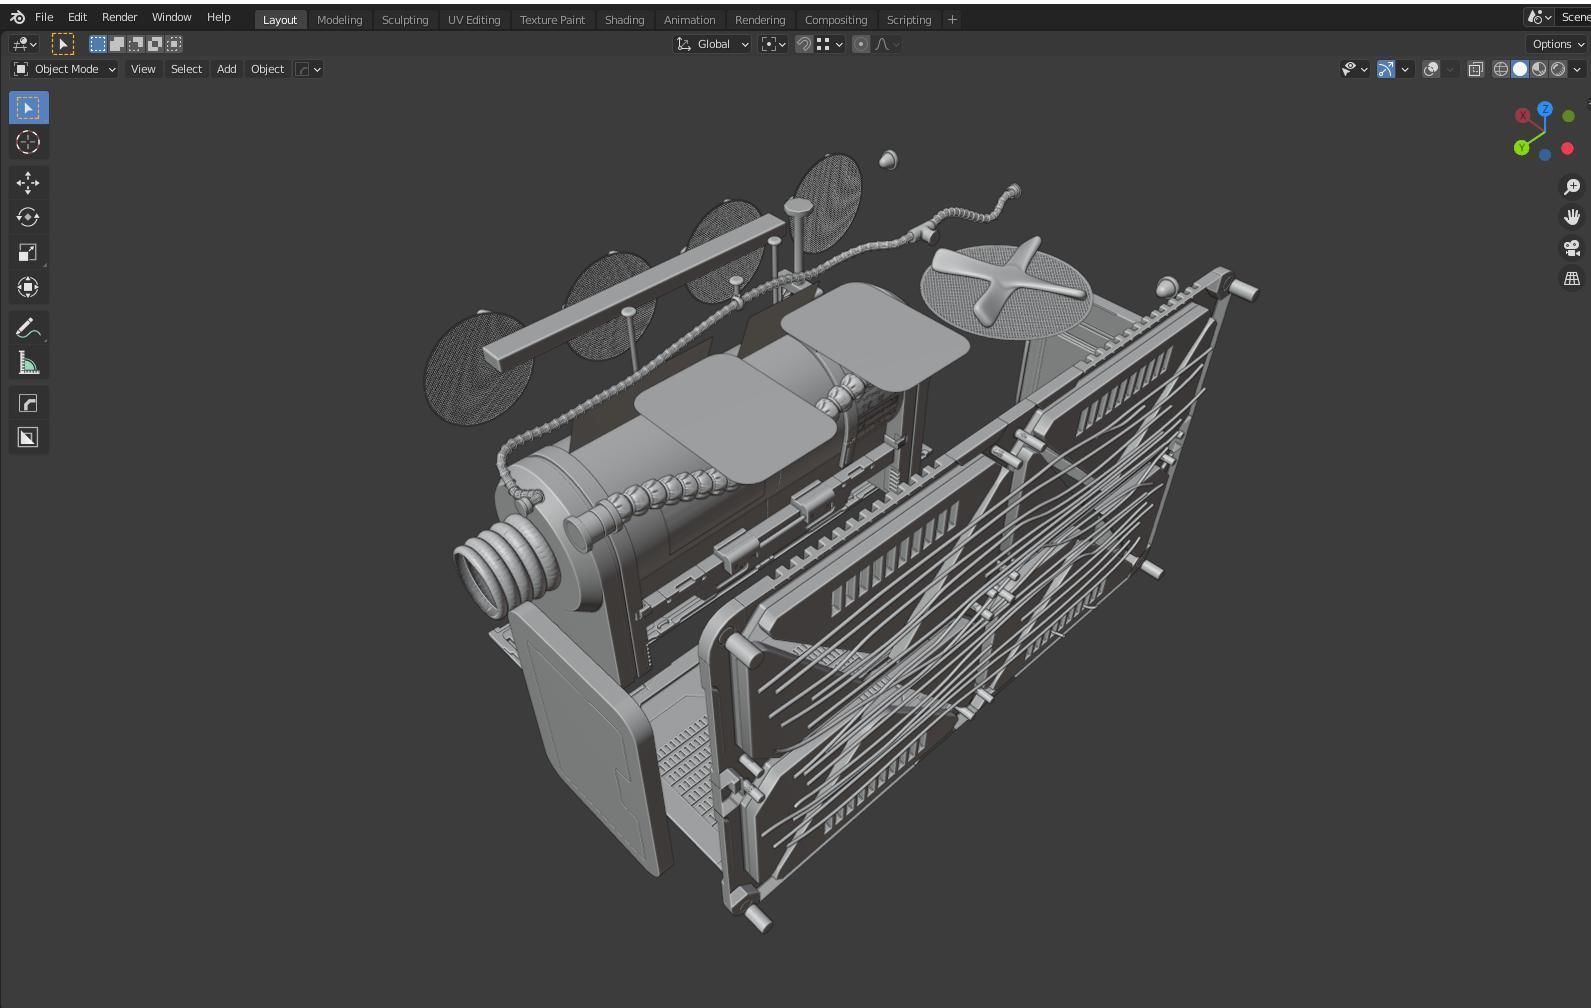Open Global transform orientation dropdown

(x=713, y=44)
